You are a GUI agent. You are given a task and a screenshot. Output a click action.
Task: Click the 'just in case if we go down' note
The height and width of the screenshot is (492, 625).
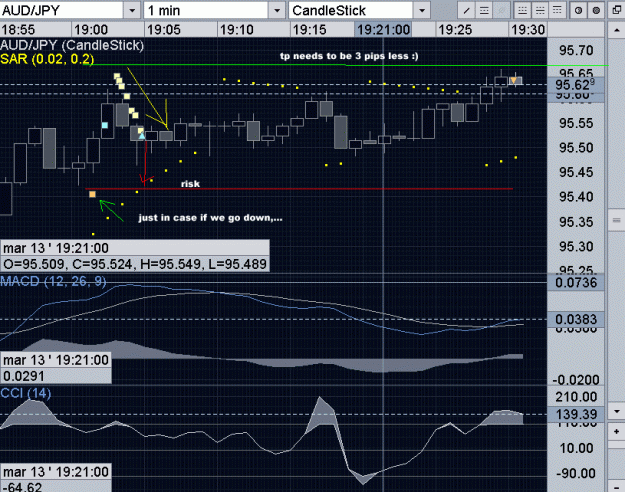[x=210, y=218]
